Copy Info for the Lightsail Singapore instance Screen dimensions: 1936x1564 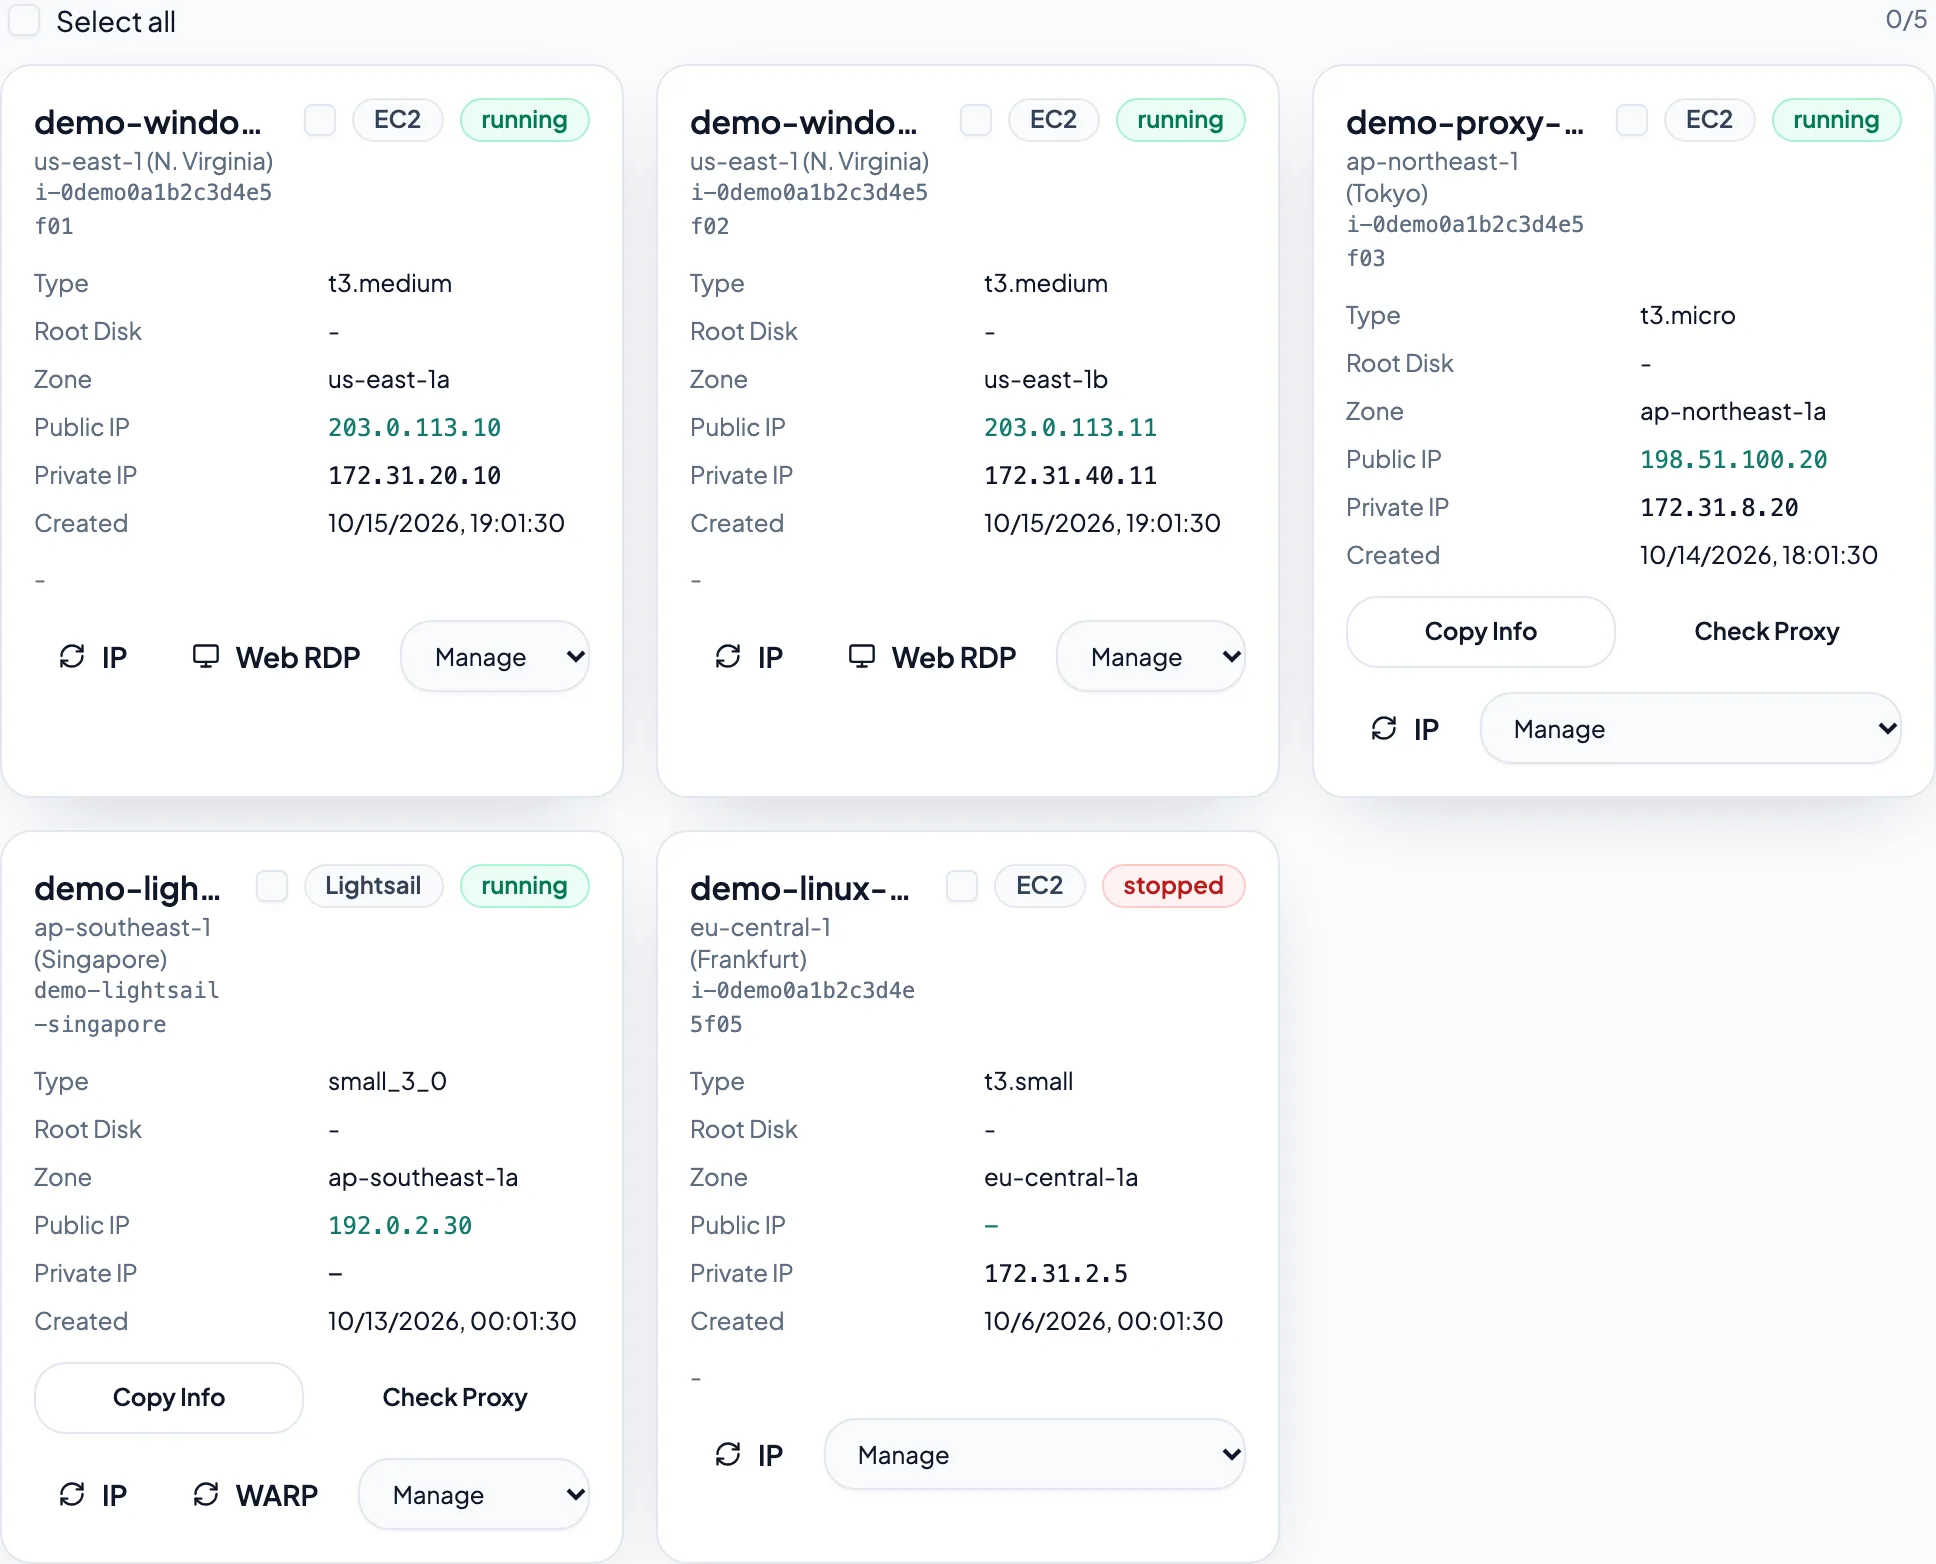point(169,1398)
